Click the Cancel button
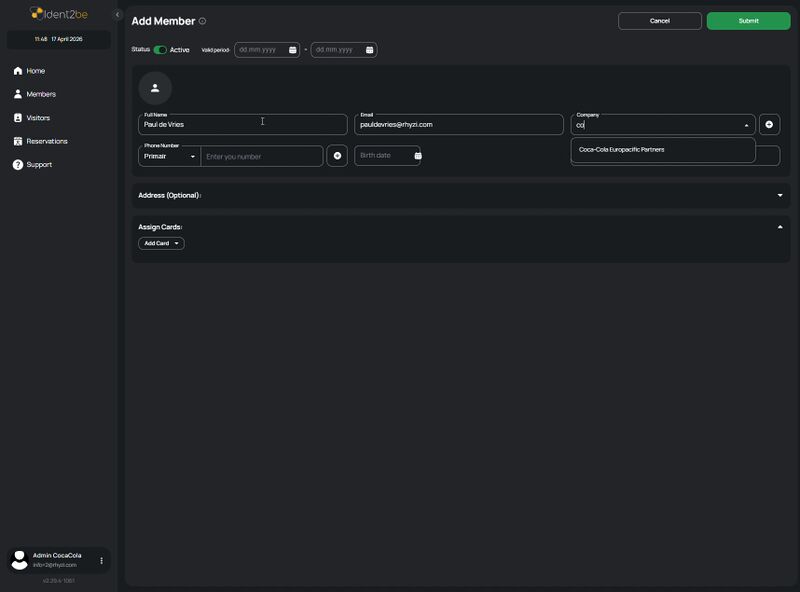This screenshot has height=592, width=800. tap(659, 21)
